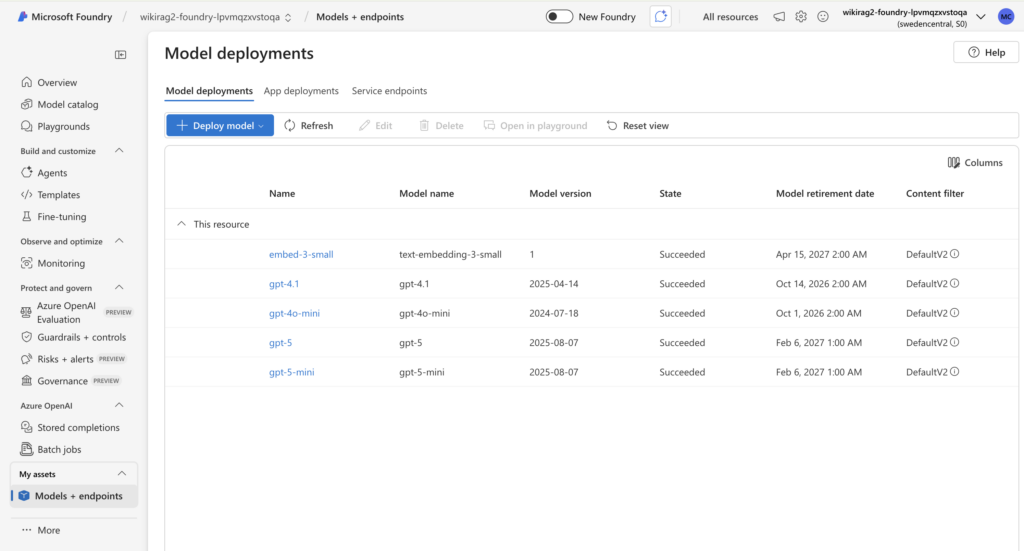Click the Batch jobs icon
This screenshot has width=1024, height=551.
[x=26, y=449]
